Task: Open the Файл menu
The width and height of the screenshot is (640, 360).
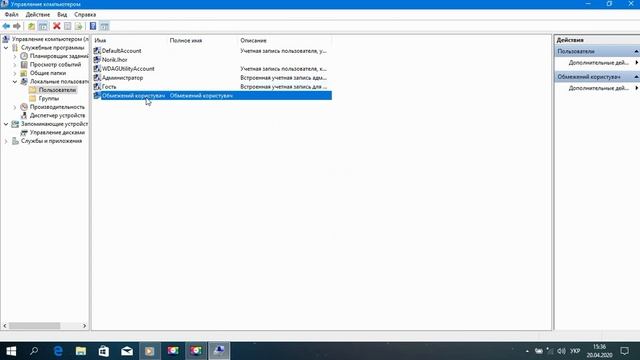Action: click(11, 14)
